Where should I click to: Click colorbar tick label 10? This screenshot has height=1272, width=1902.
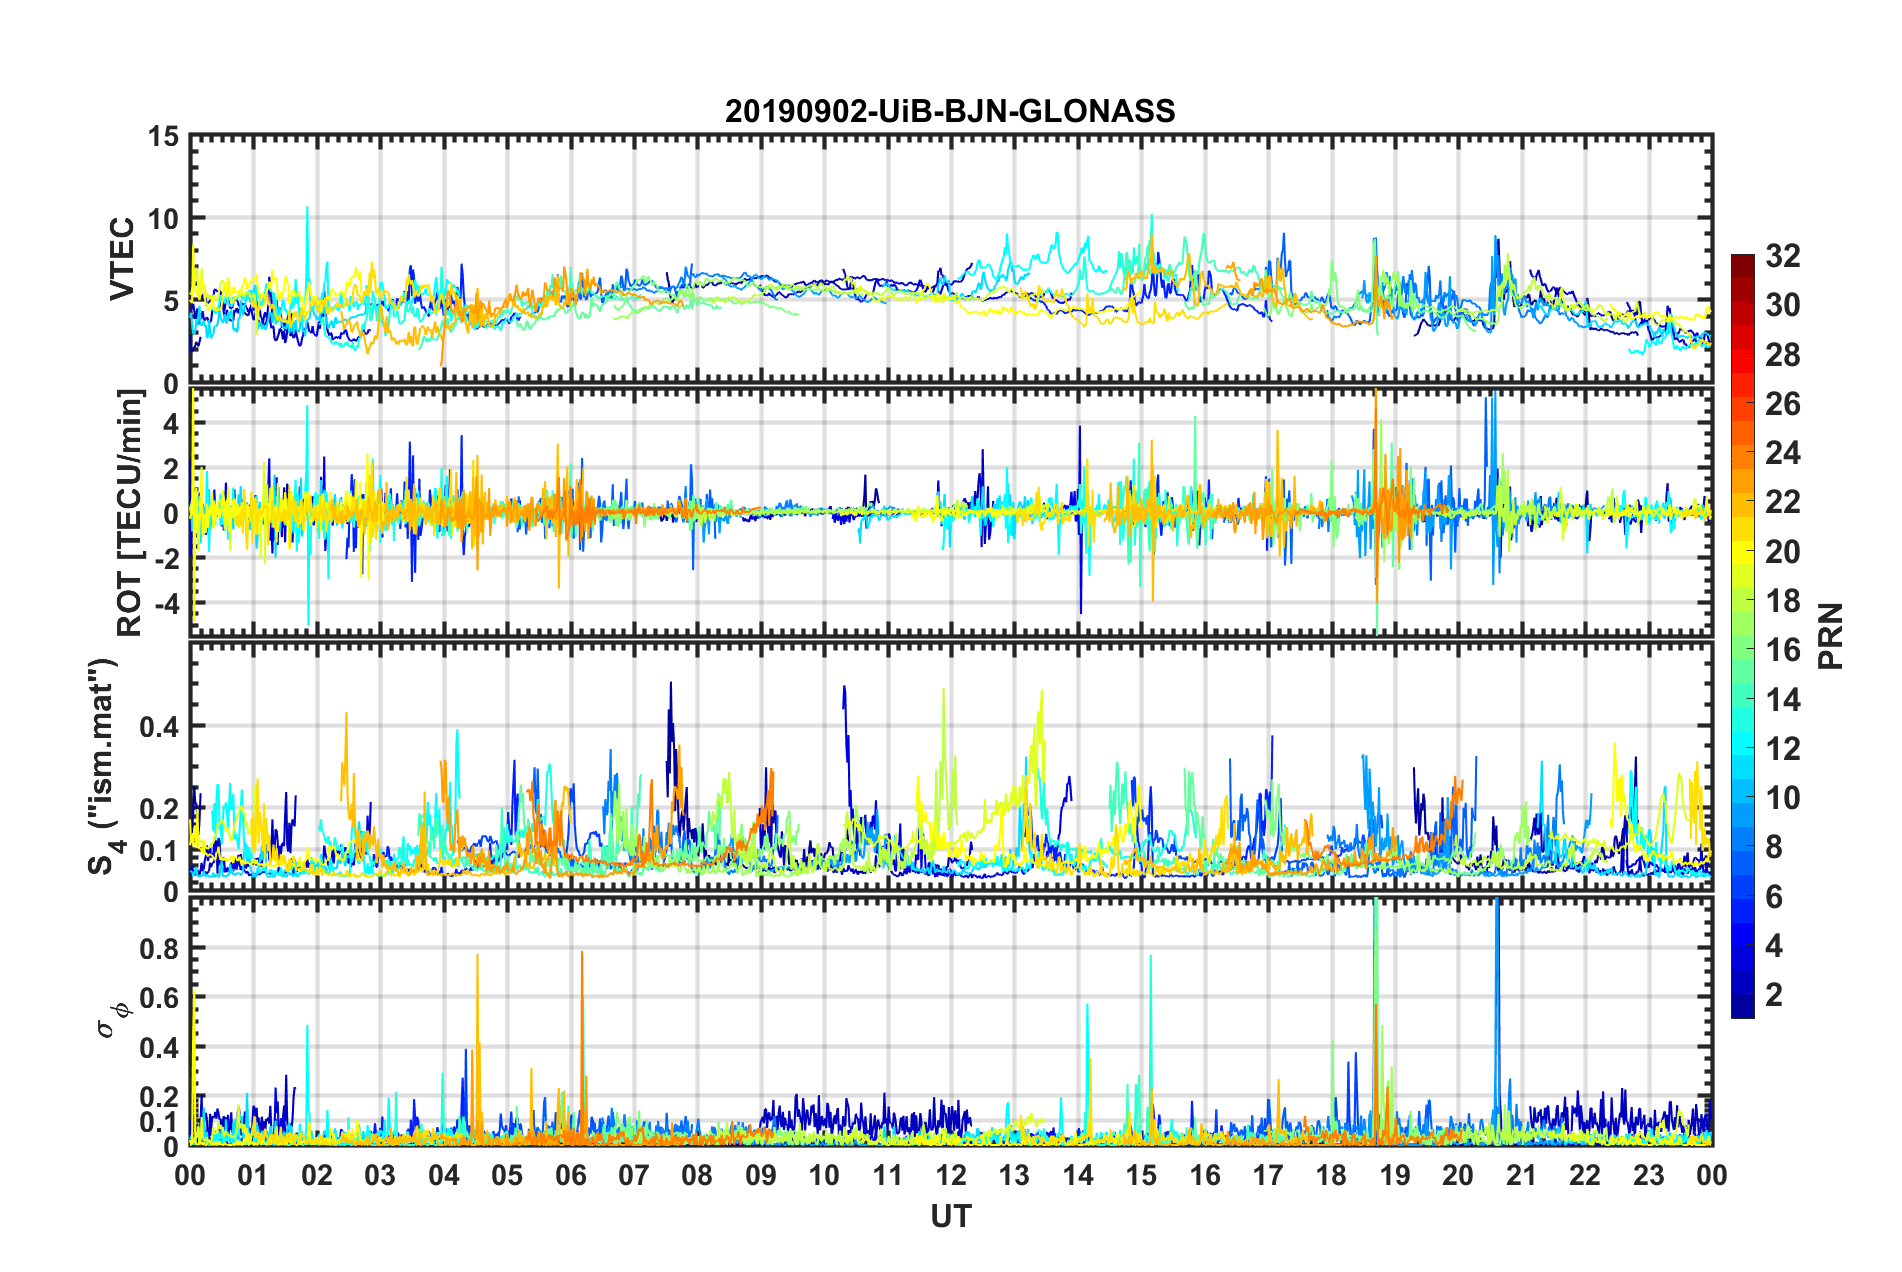click(x=1782, y=798)
